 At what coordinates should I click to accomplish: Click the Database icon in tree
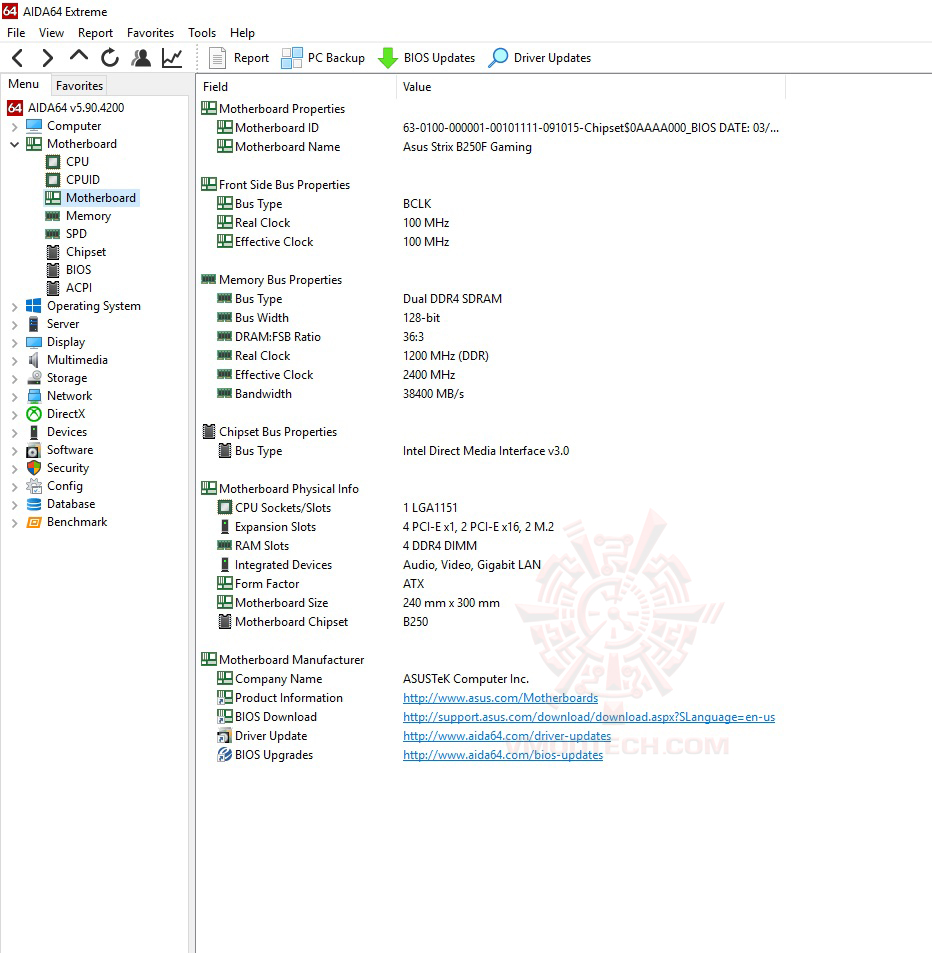click(x=34, y=504)
